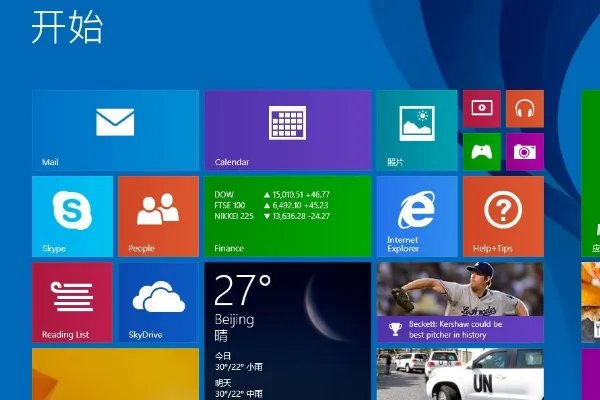Open the 照片 photos tile
Screen dimensions: 600x400
coord(417,130)
